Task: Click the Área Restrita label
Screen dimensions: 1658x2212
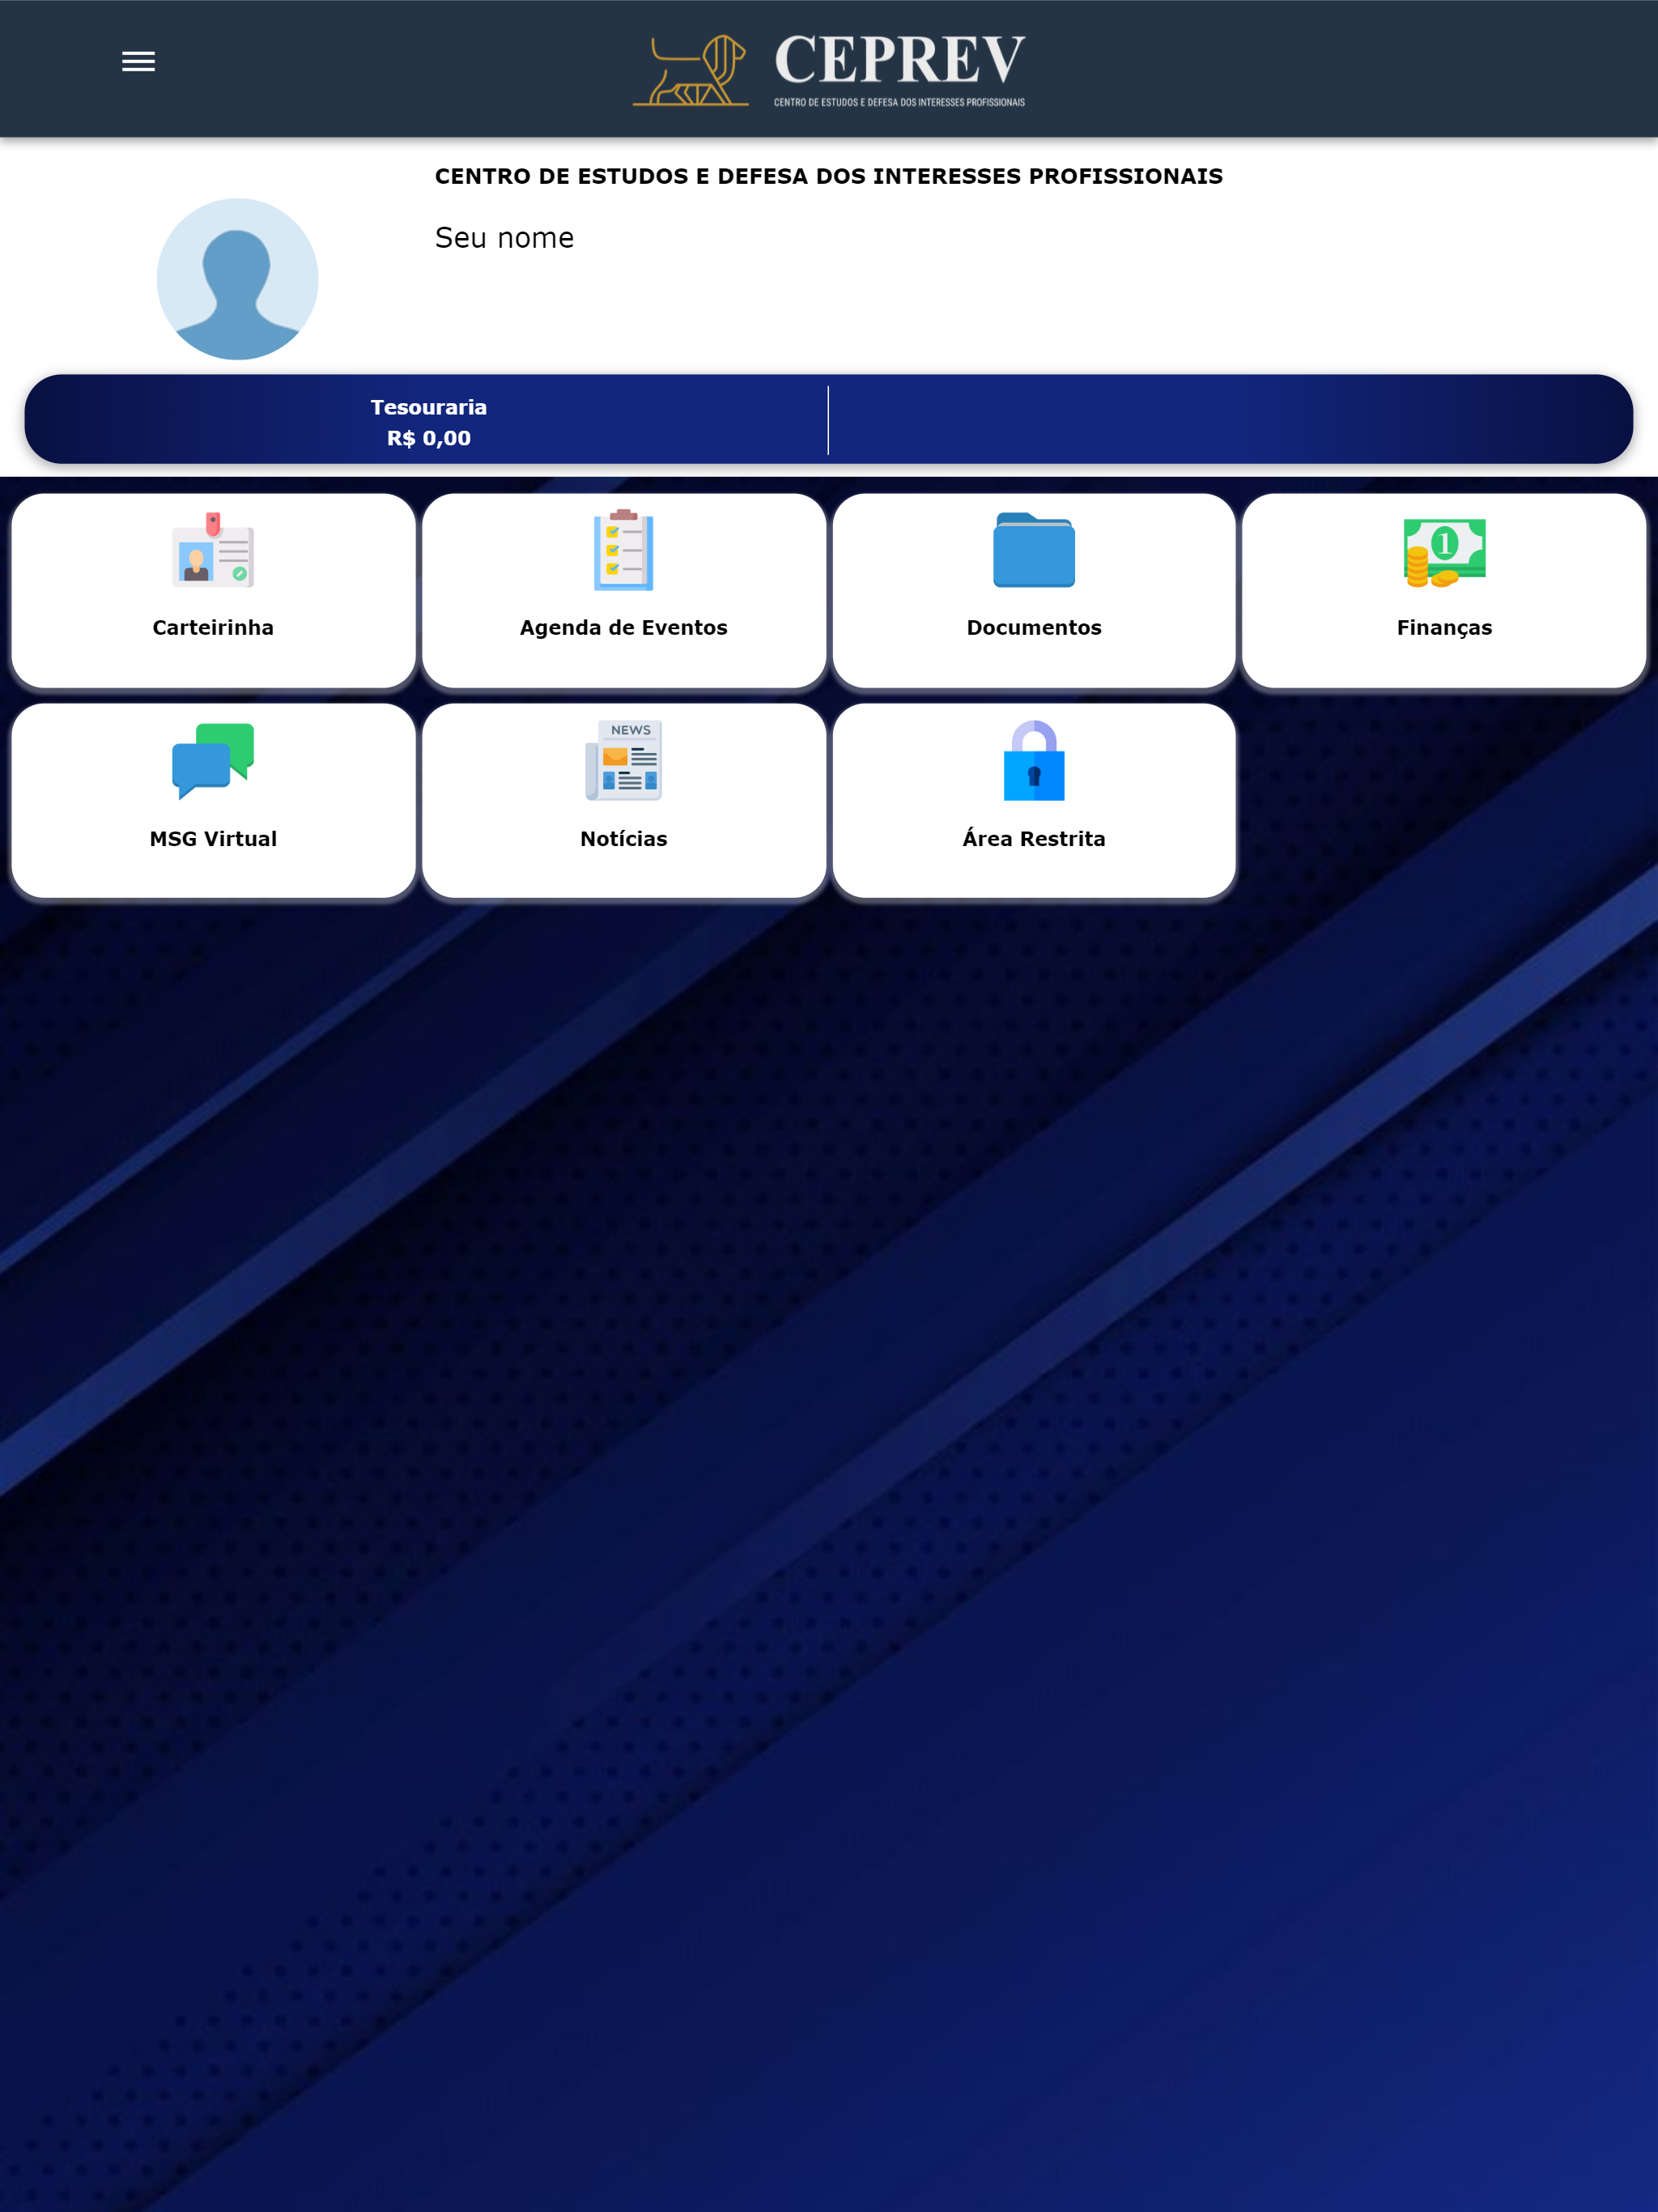Action: click(x=1034, y=838)
